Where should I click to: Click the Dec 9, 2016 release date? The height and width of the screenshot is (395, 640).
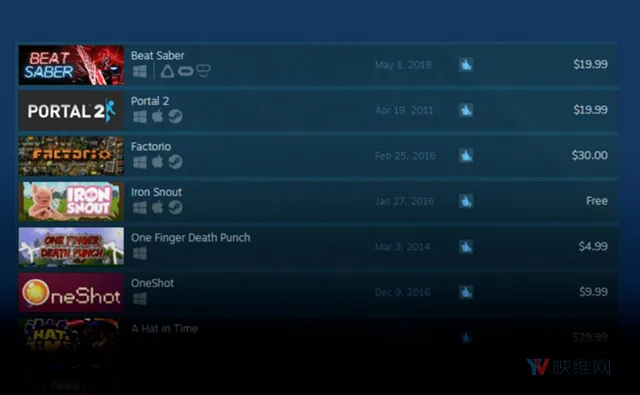click(402, 292)
